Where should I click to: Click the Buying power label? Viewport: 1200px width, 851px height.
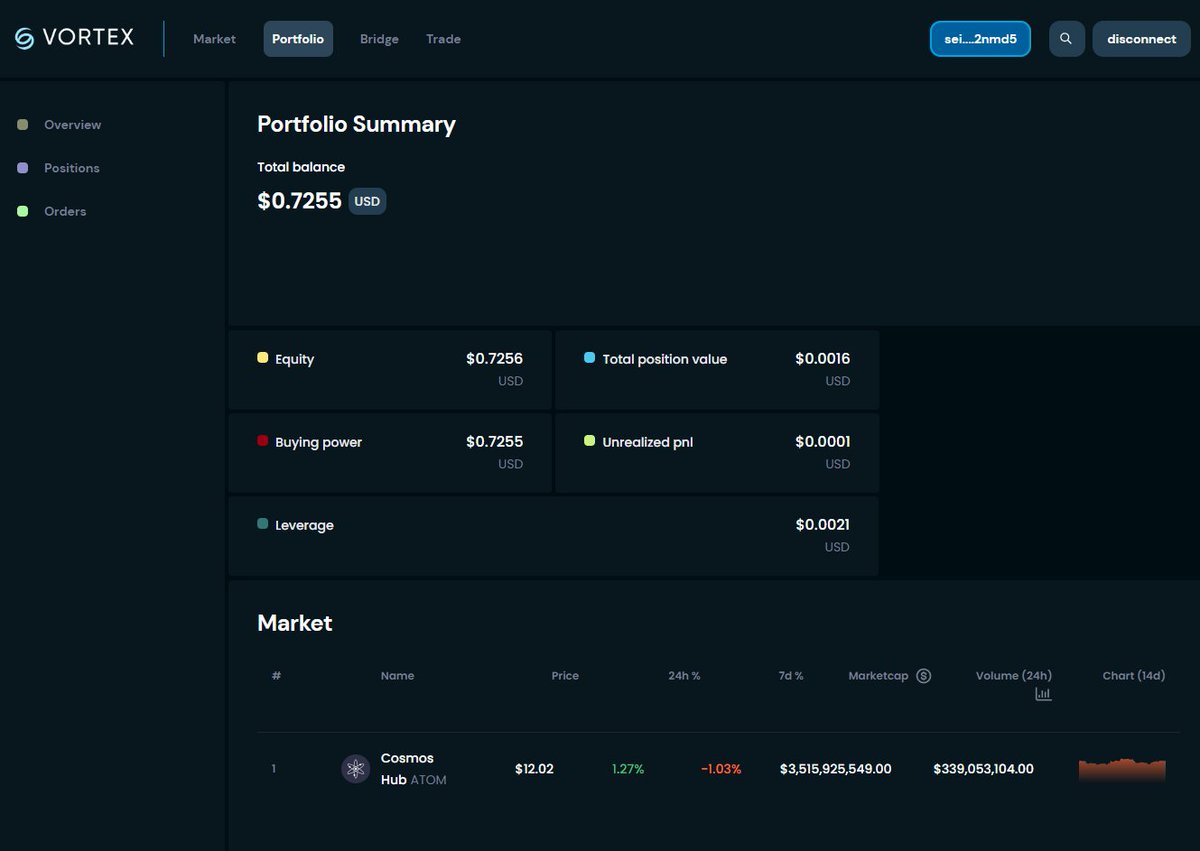tap(319, 442)
